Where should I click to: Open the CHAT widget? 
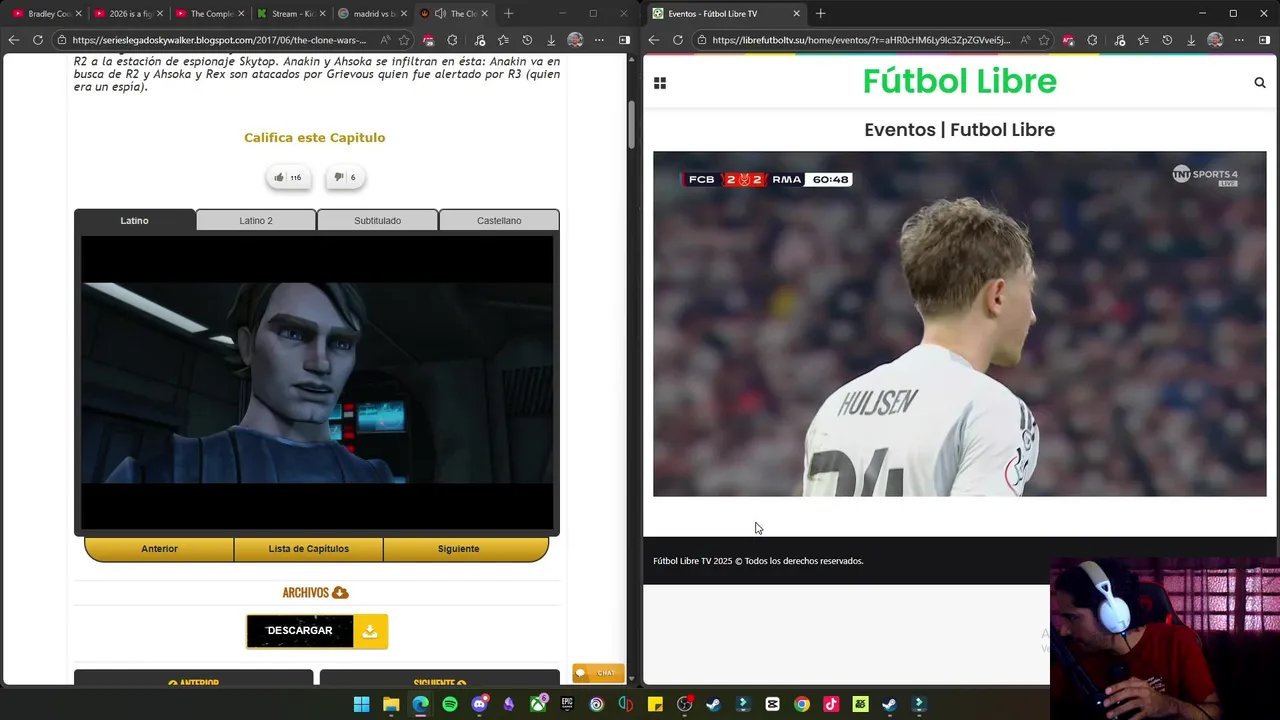(x=598, y=673)
